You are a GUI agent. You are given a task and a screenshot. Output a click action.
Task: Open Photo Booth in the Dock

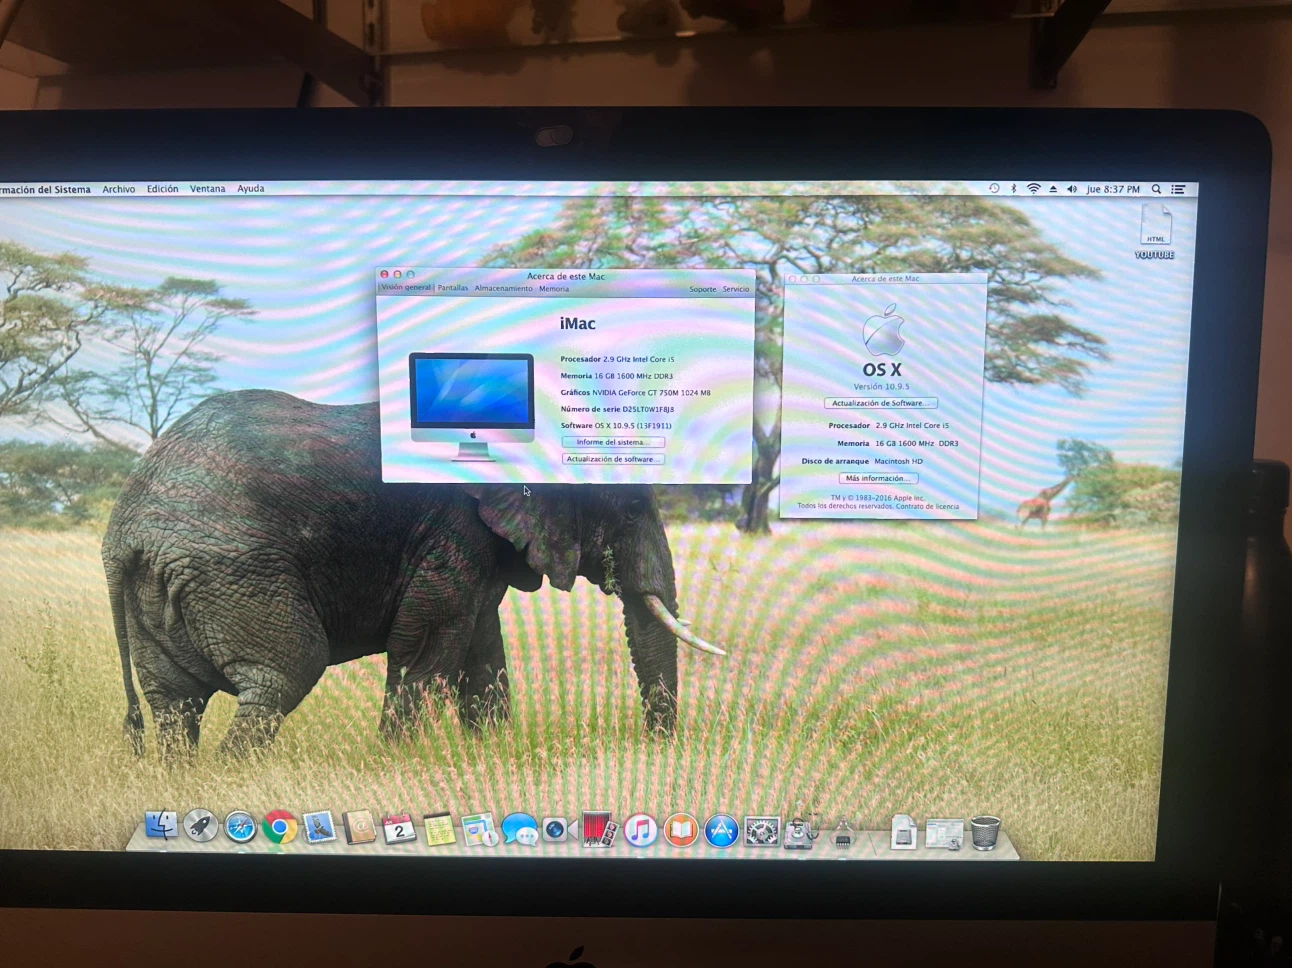[599, 830]
